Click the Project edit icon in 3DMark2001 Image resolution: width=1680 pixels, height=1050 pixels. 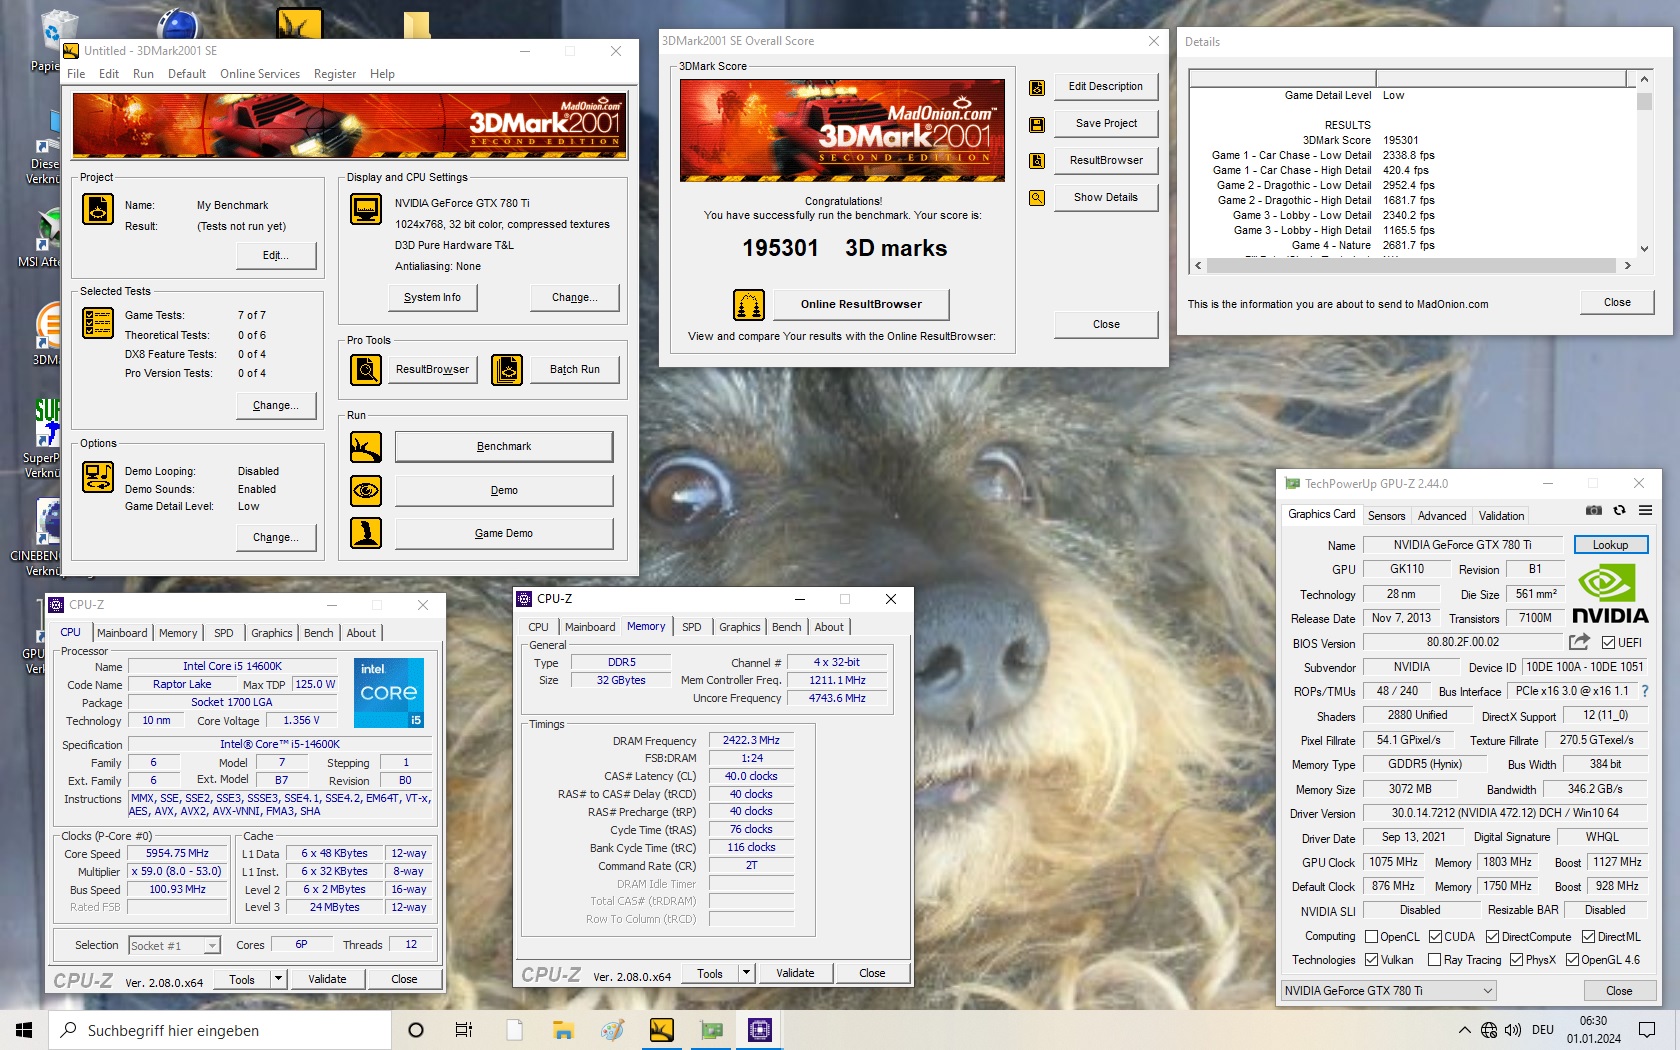coord(98,209)
